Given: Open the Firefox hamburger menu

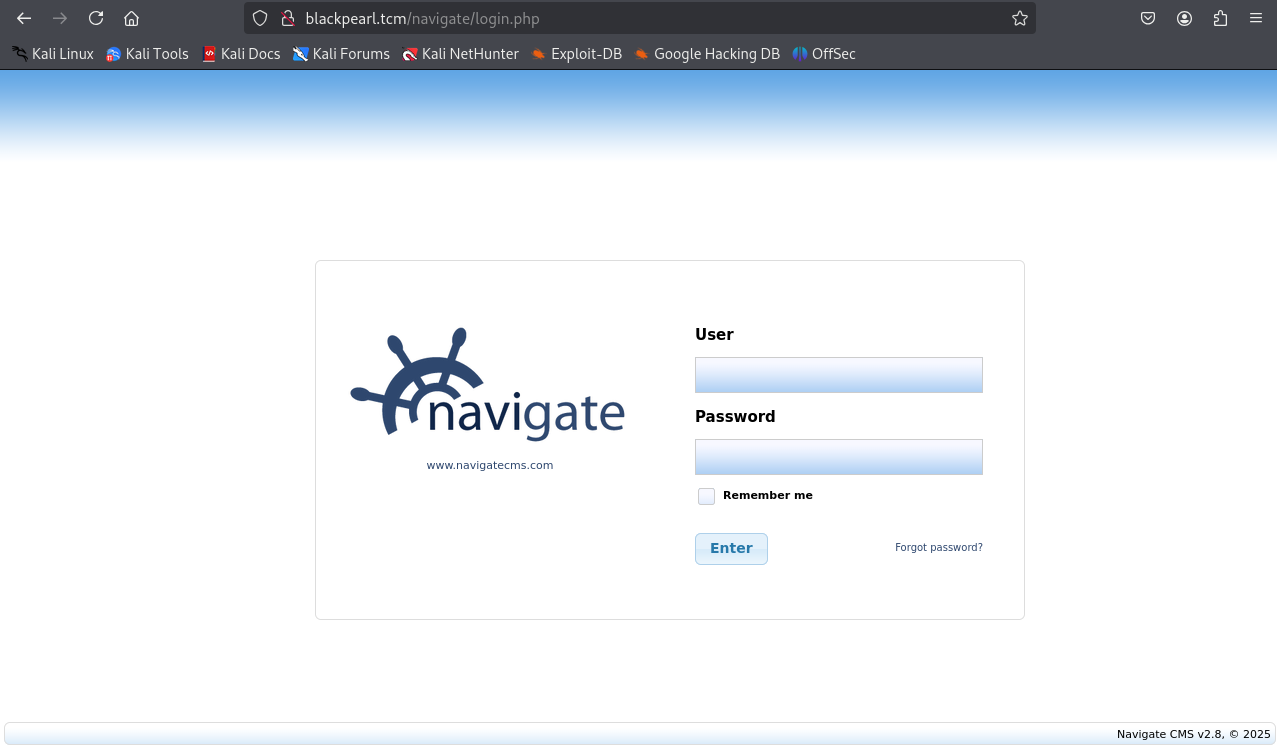Looking at the screenshot, I should 1256,18.
